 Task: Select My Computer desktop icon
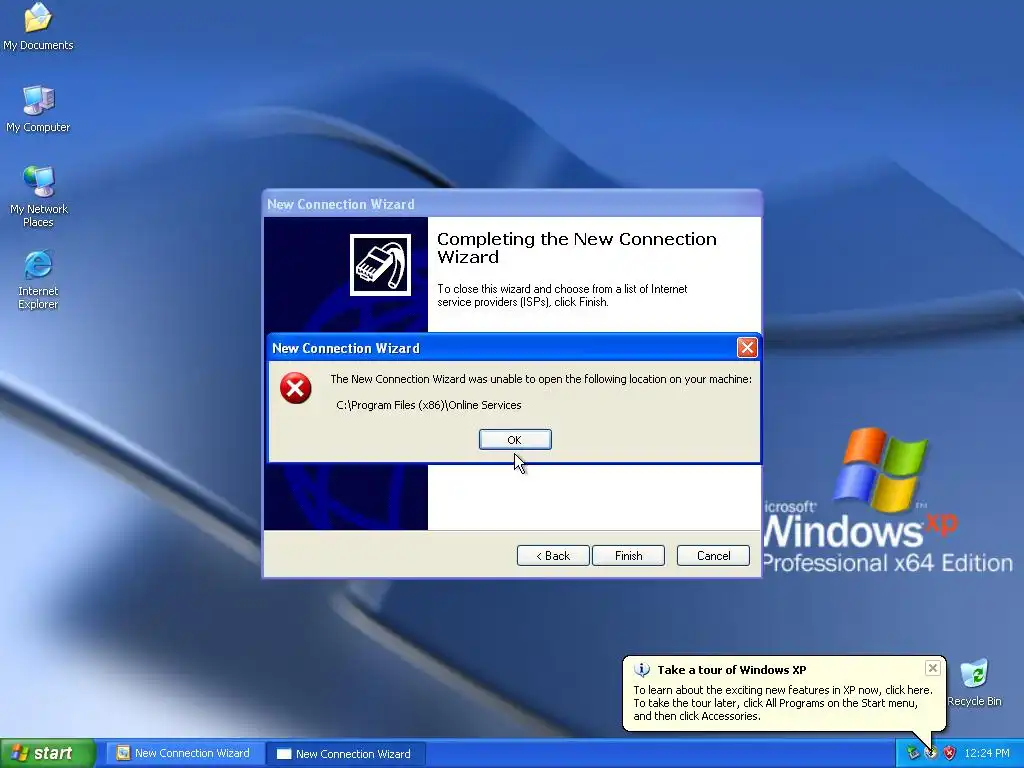click(38, 109)
